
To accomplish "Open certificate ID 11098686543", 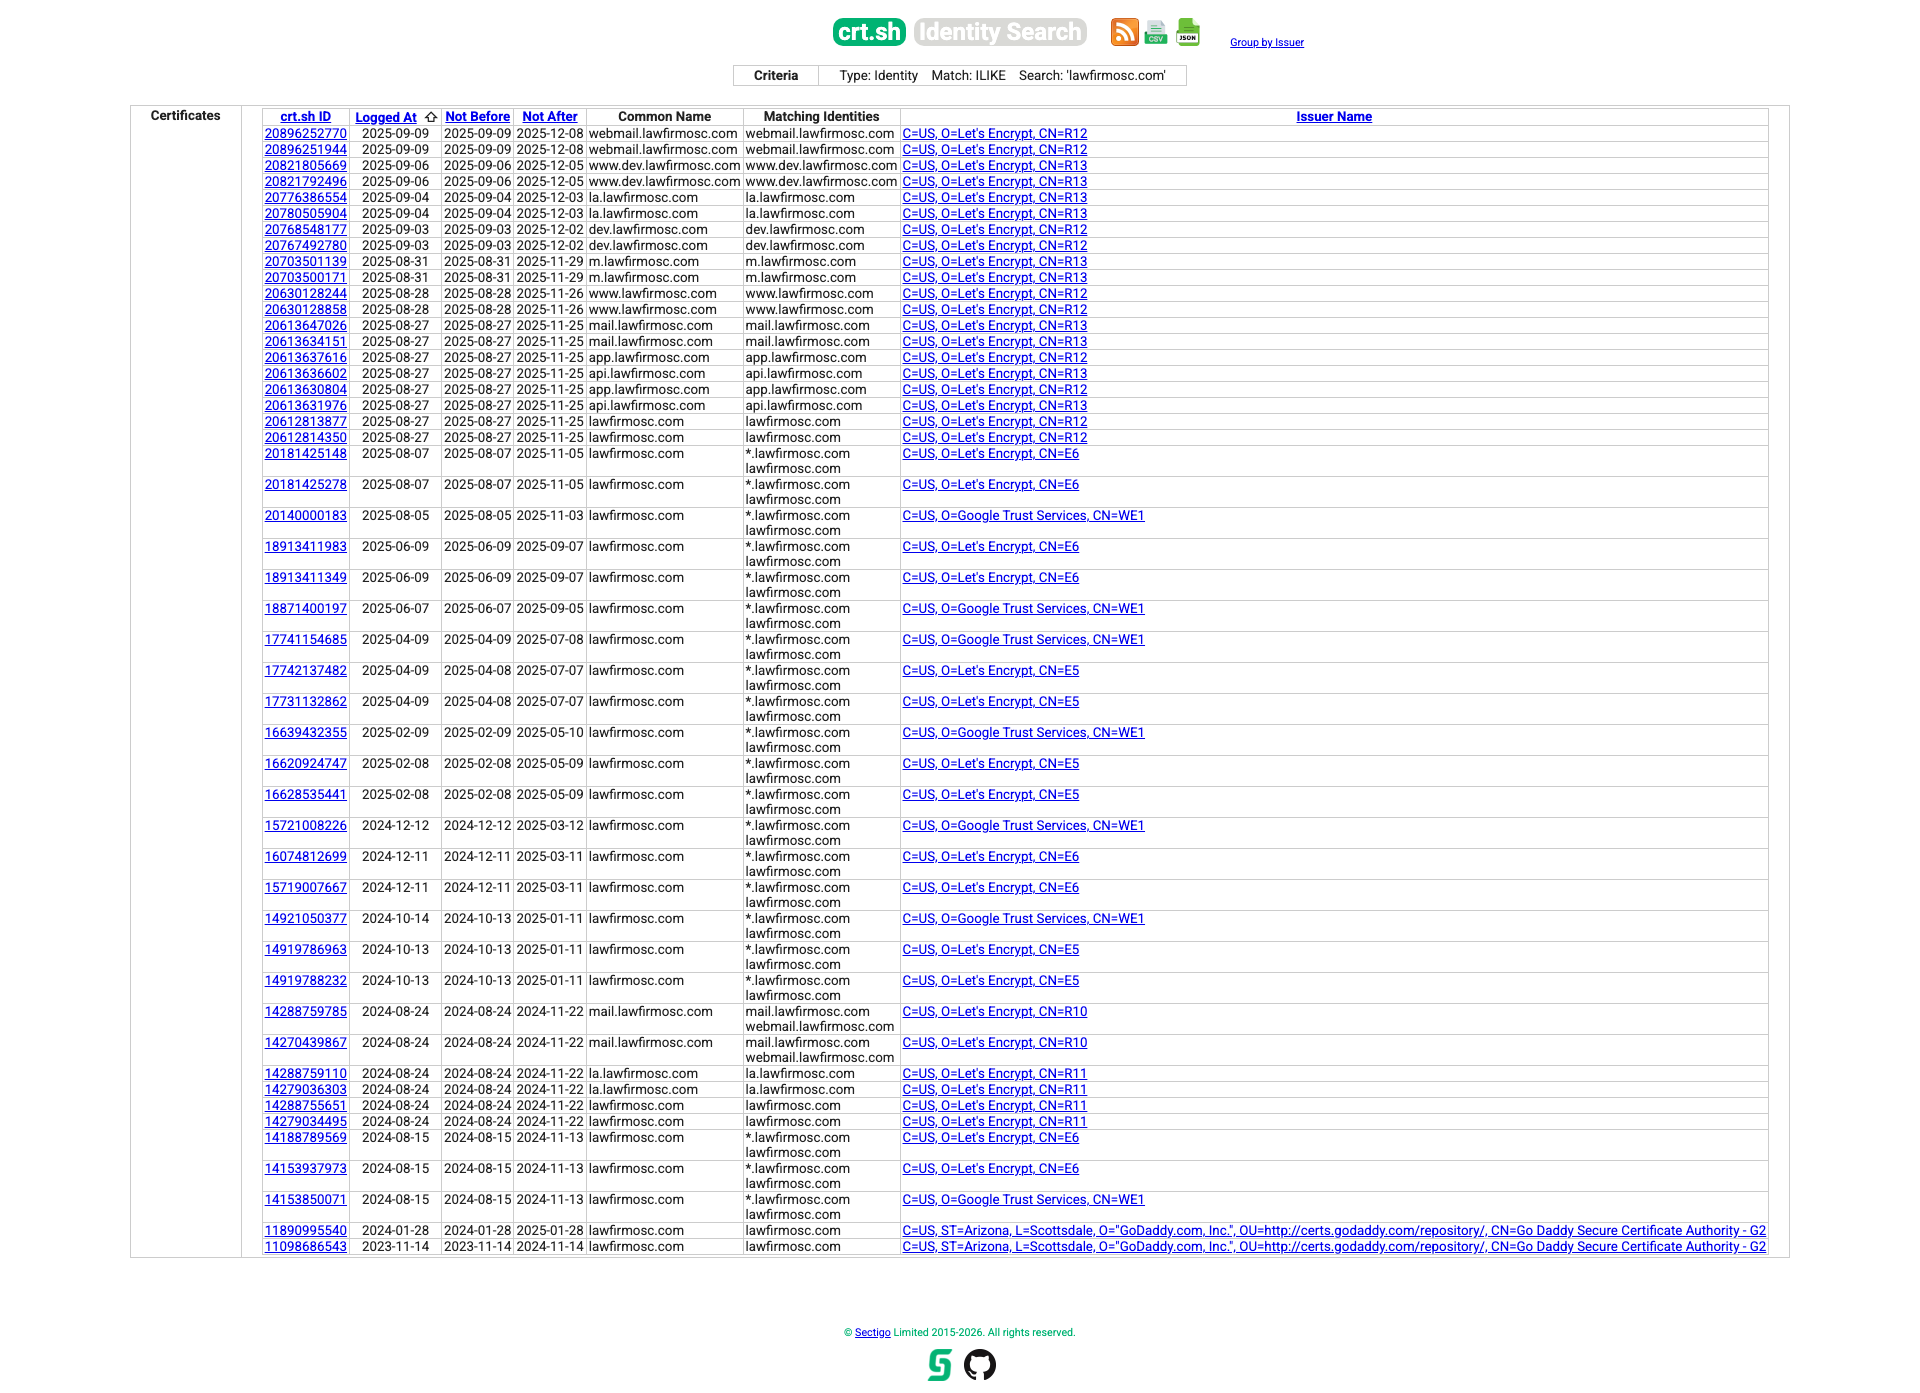I will 305,1246.
